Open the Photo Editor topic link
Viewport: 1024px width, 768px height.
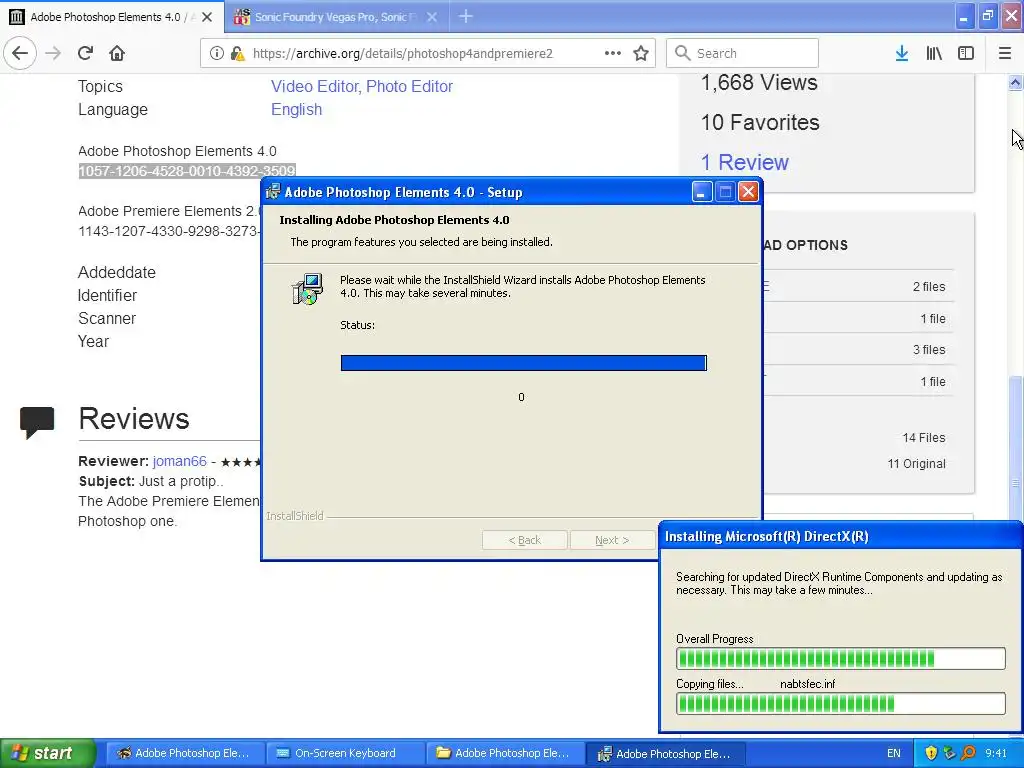point(409,86)
